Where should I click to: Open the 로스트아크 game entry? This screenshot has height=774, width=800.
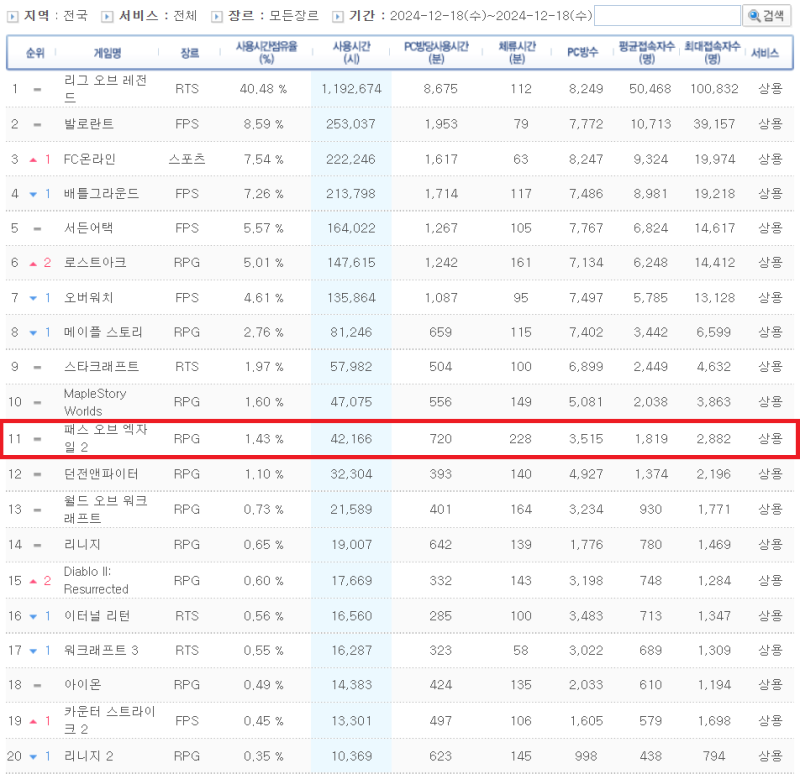95,263
